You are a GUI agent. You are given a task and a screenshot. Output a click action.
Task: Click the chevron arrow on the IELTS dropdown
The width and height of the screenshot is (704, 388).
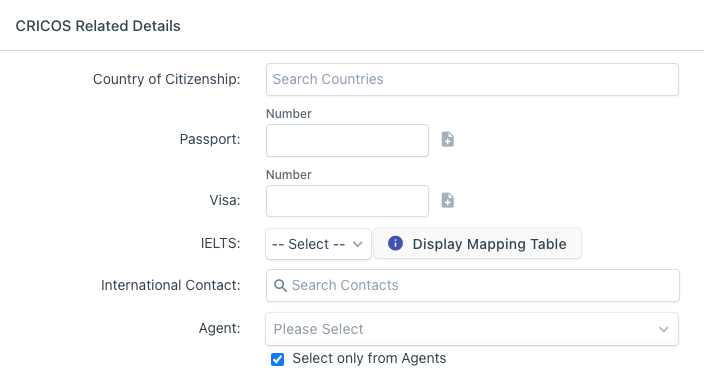[357, 244]
